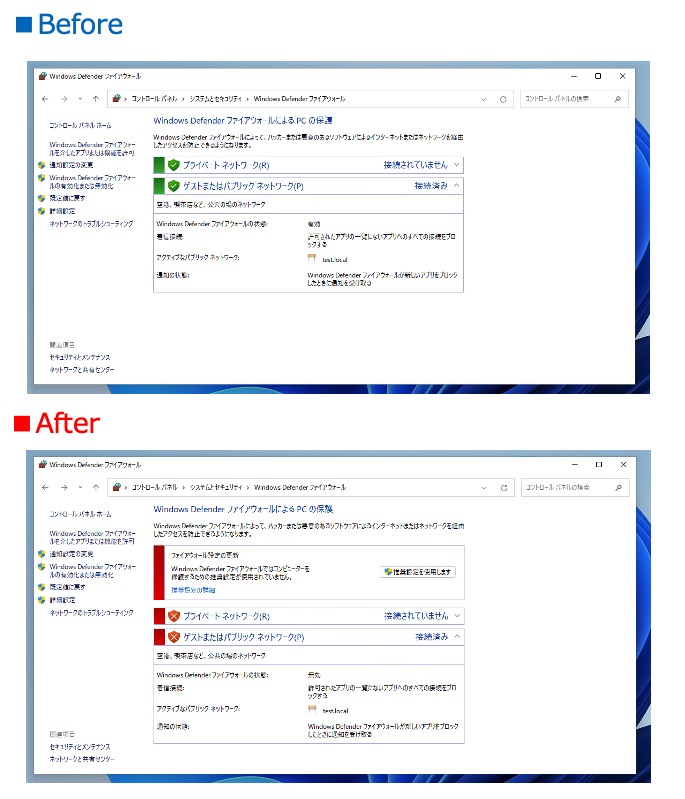Open address history dropdown in Before window
685x799 pixels.
(483, 99)
